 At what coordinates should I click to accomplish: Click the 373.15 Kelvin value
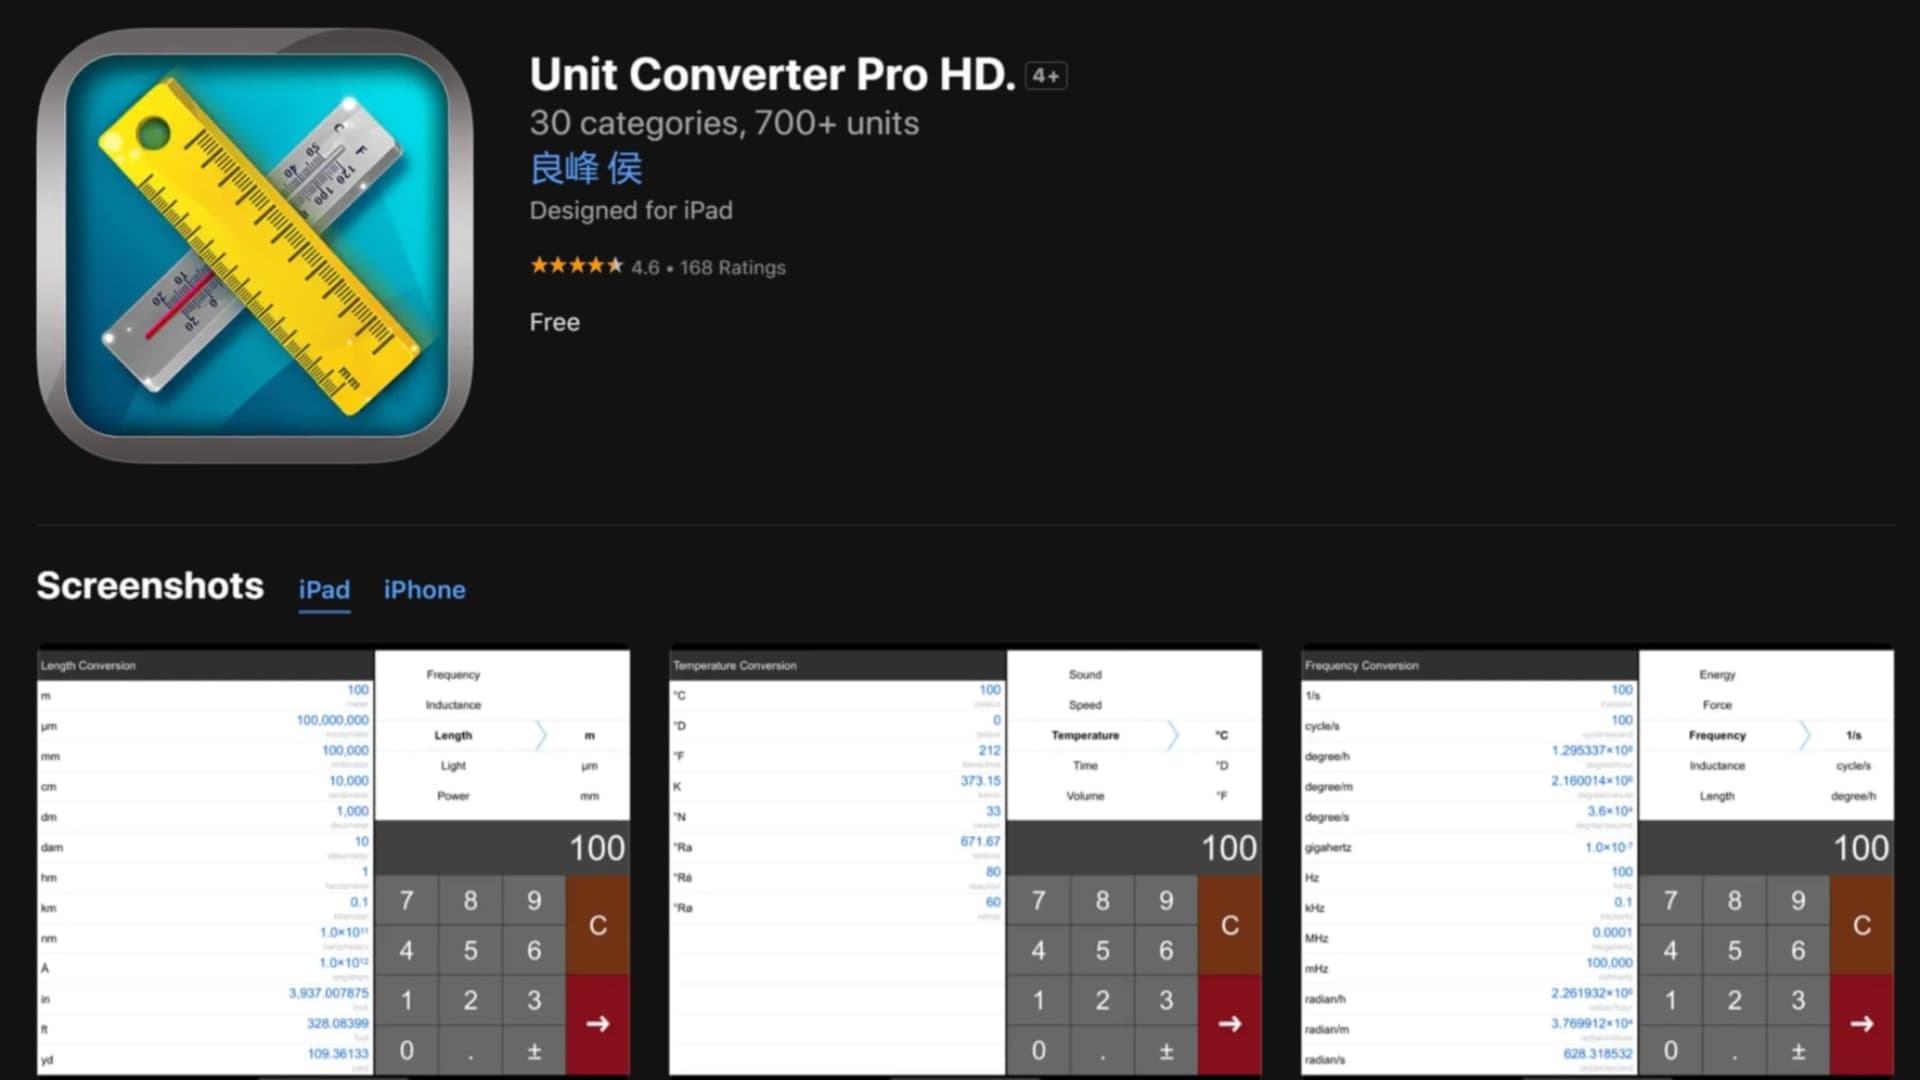980,781
